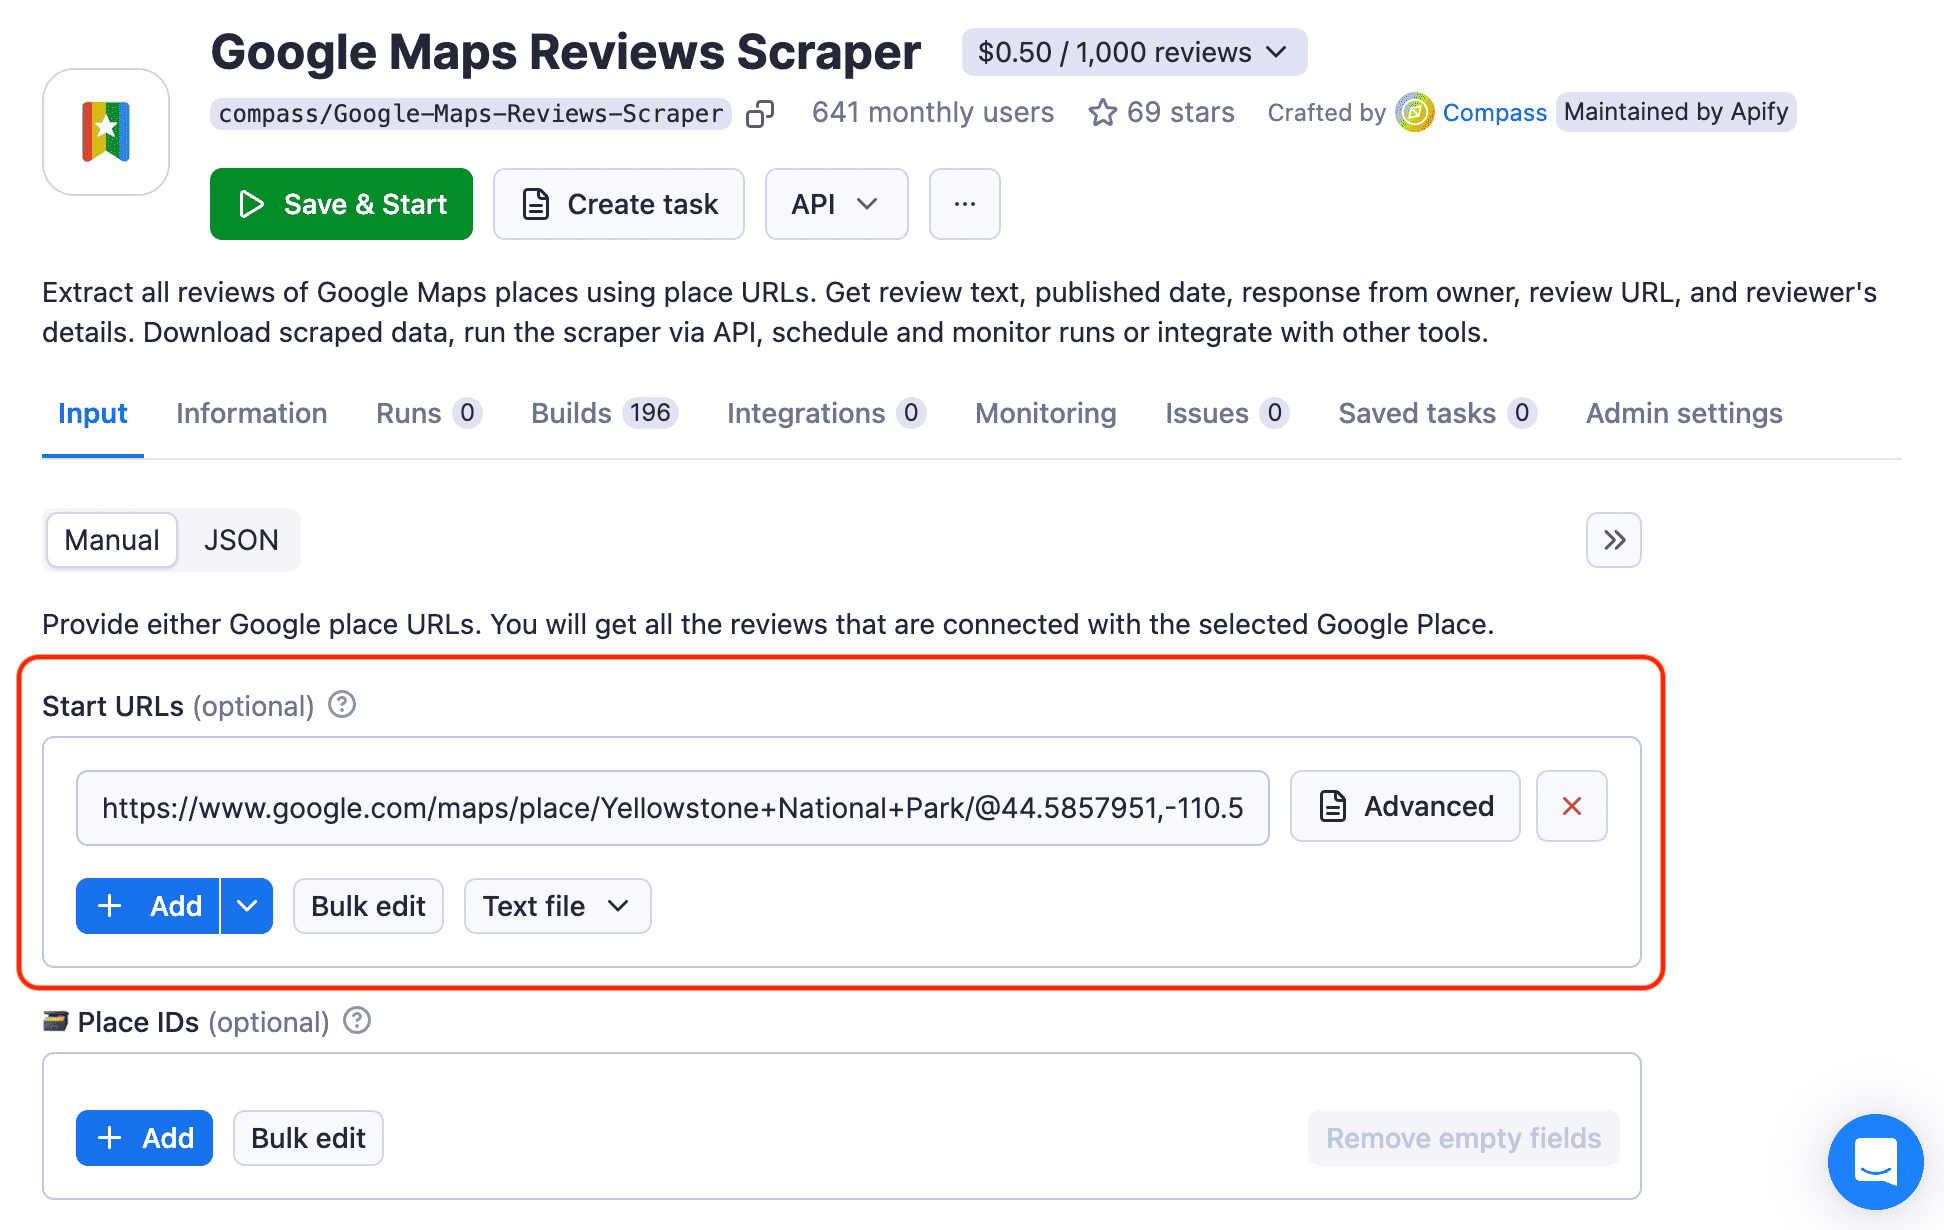
Task: Remove the start URL with the red X
Action: pyautogui.click(x=1571, y=806)
